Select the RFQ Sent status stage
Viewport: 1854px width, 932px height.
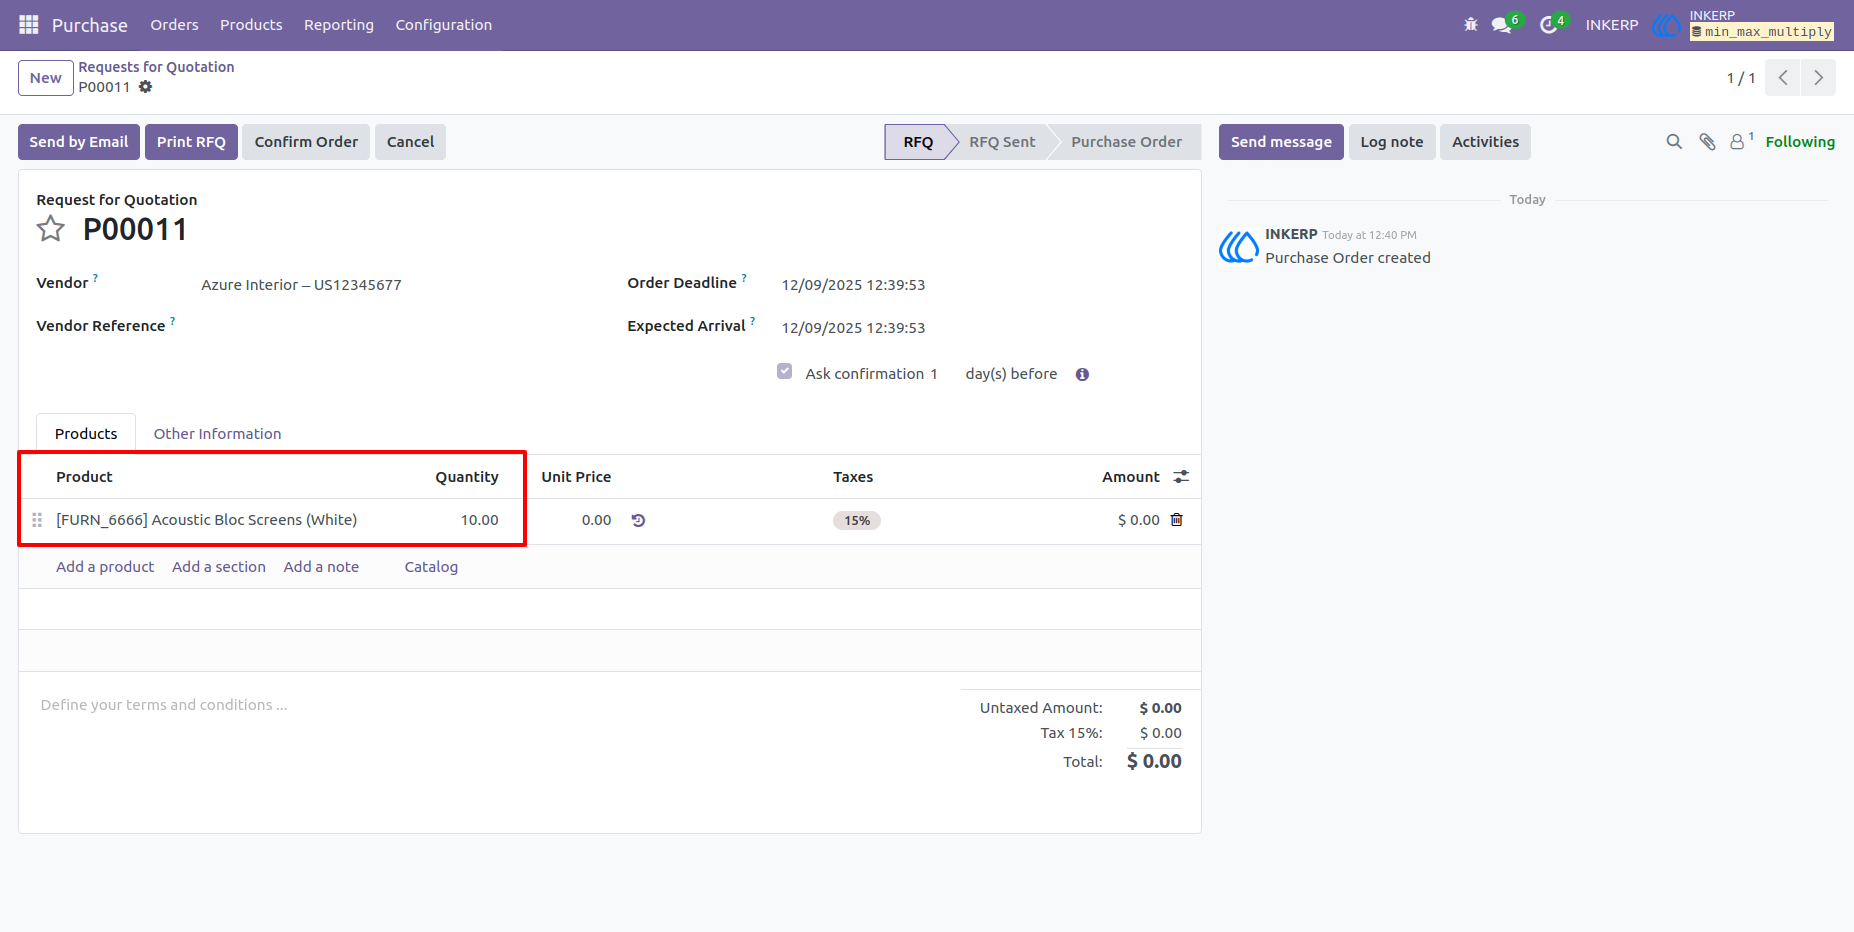pyautogui.click(x=1002, y=142)
